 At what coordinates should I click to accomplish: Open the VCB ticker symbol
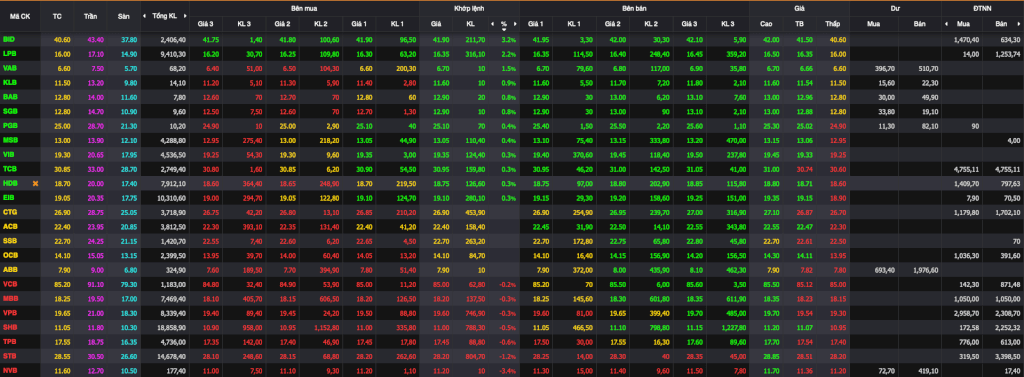[10, 284]
